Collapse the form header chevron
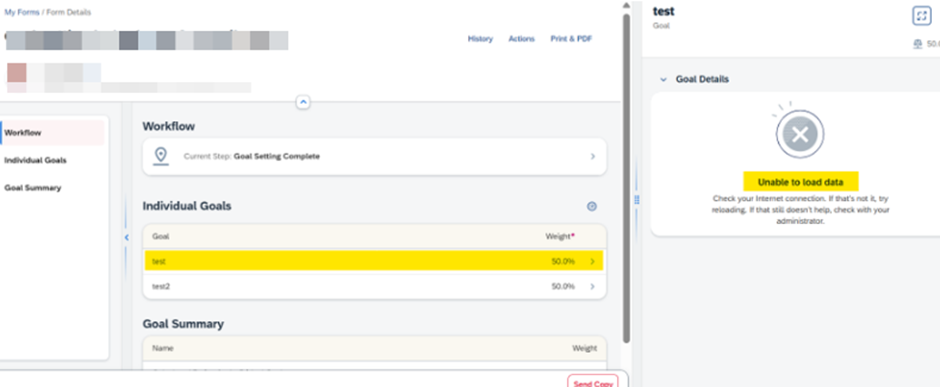The width and height of the screenshot is (940, 387). coord(303,102)
